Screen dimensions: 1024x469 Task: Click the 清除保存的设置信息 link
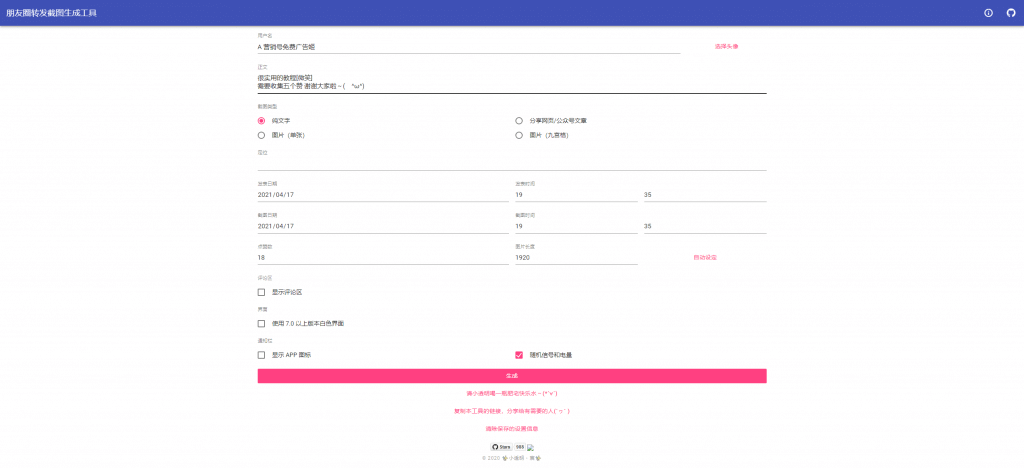[x=512, y=428]
